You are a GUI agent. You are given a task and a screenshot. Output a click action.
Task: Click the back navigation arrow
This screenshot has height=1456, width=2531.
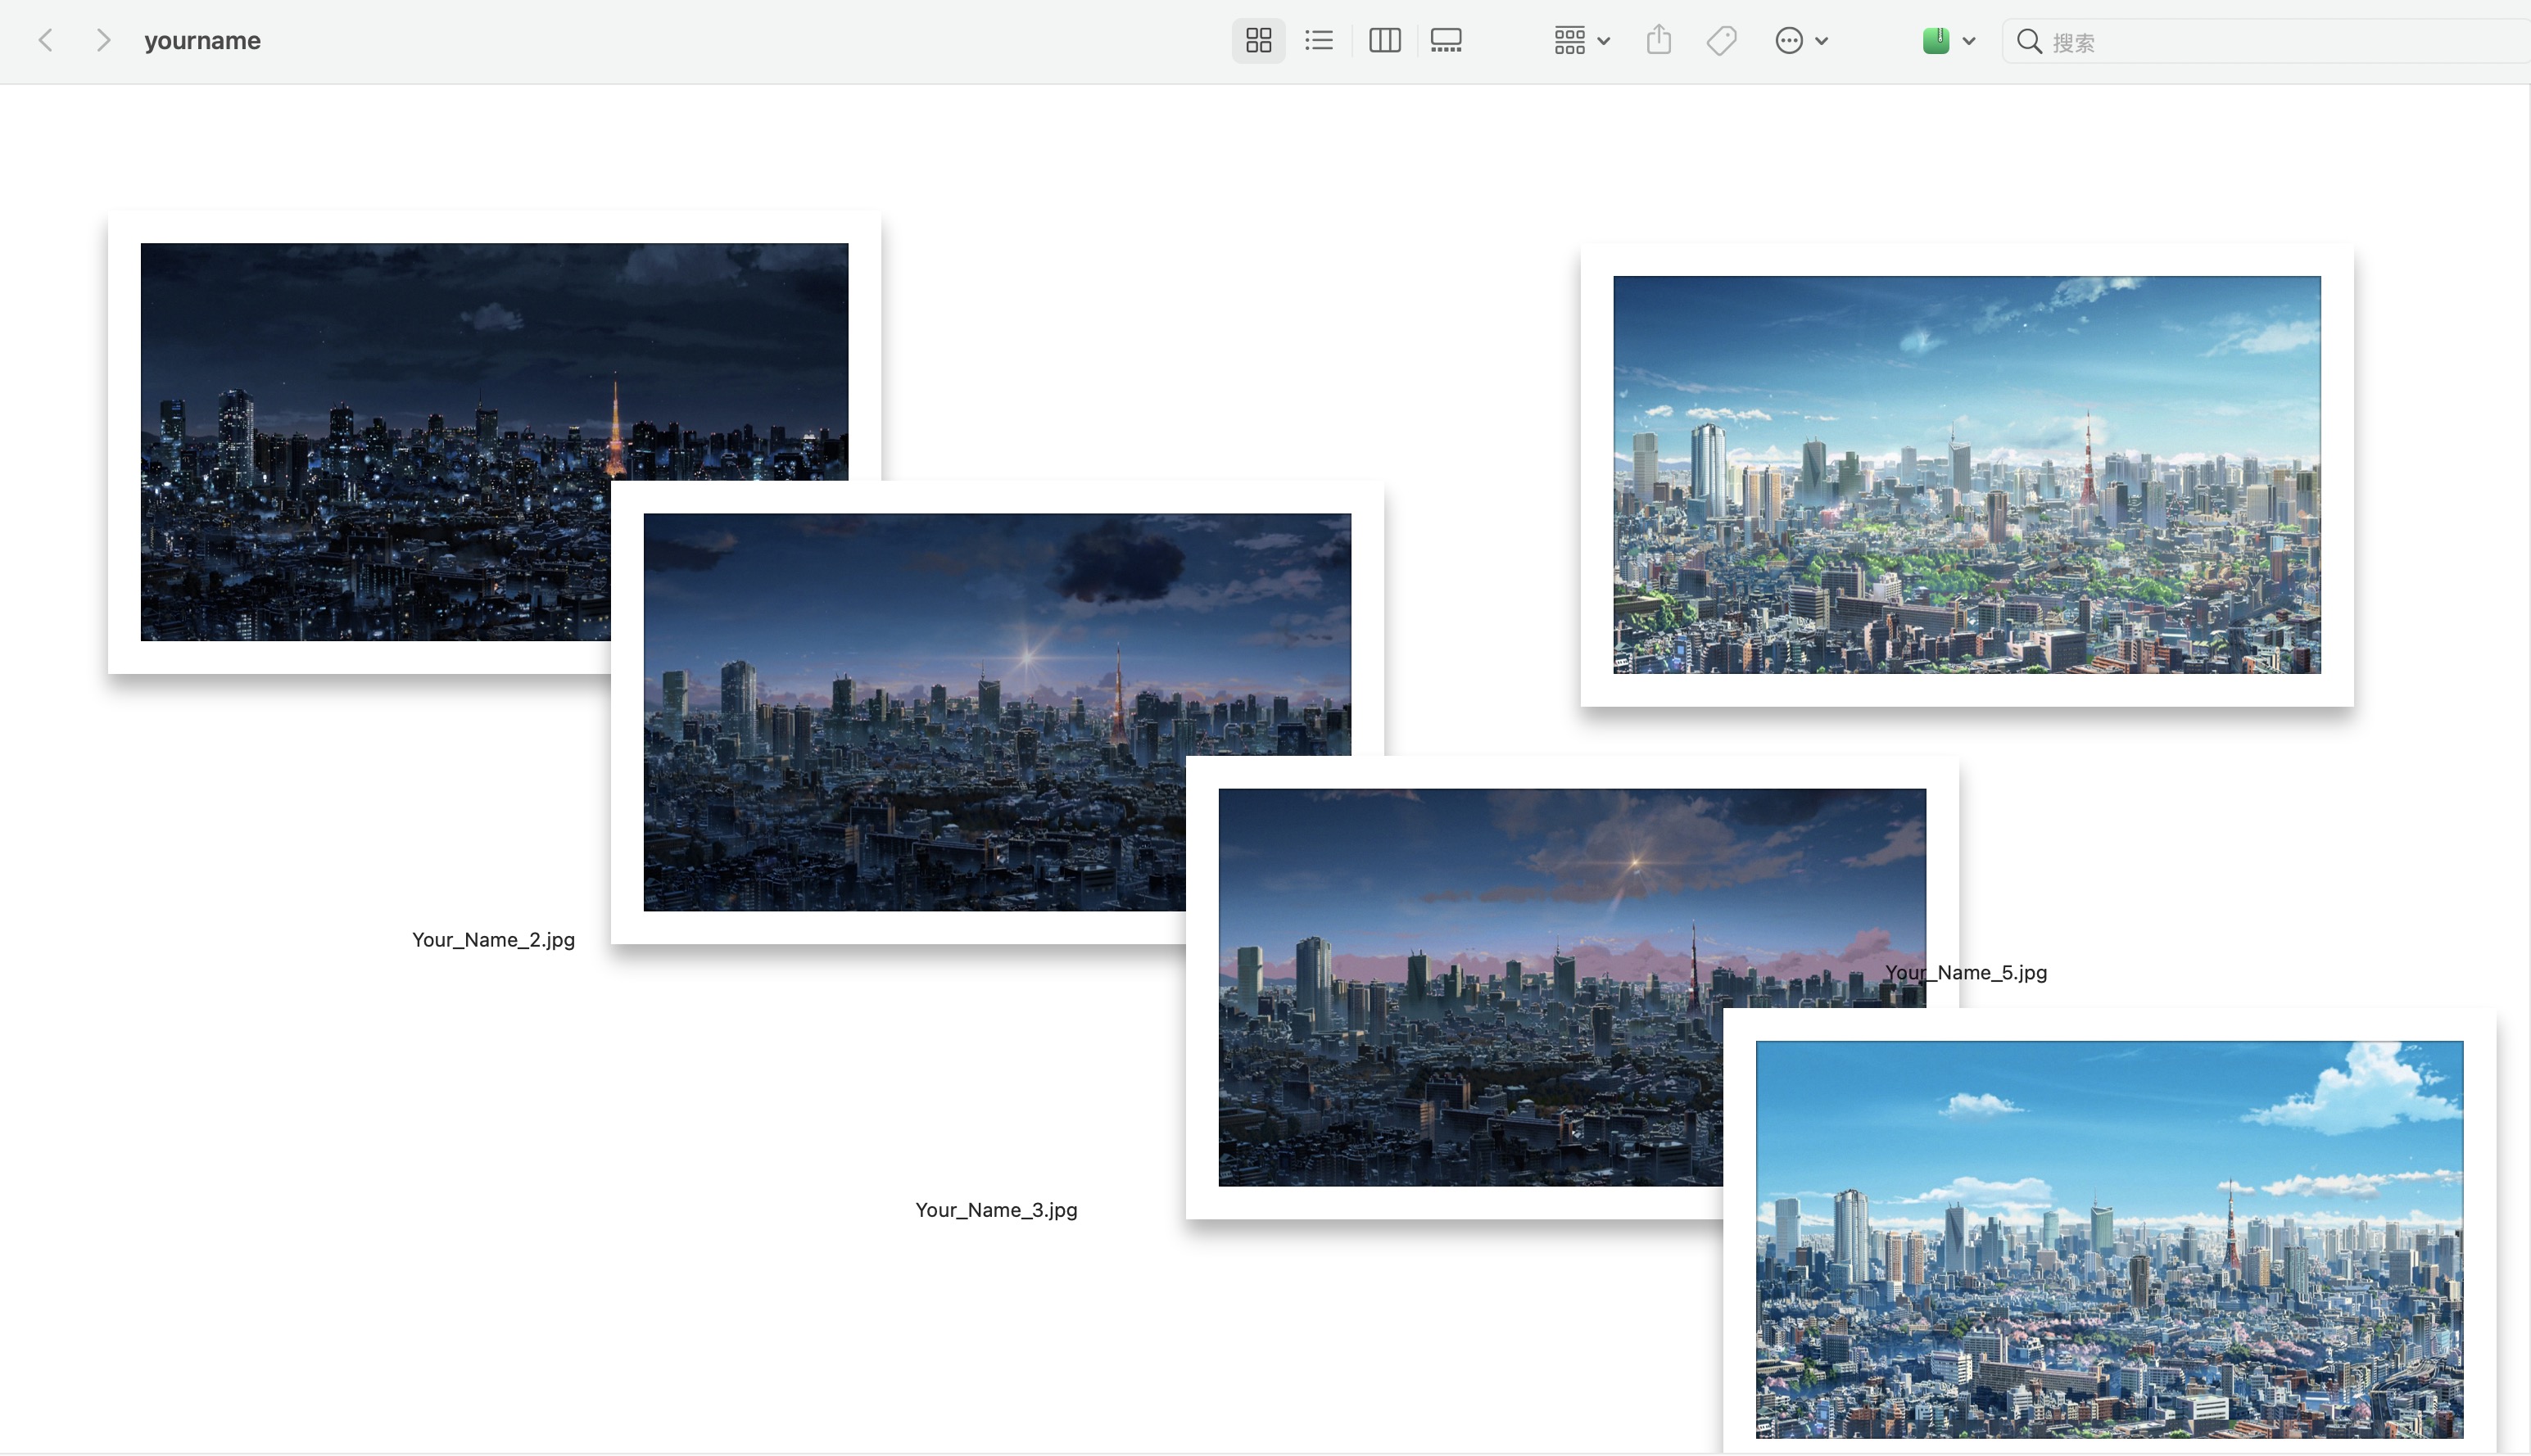45,41
